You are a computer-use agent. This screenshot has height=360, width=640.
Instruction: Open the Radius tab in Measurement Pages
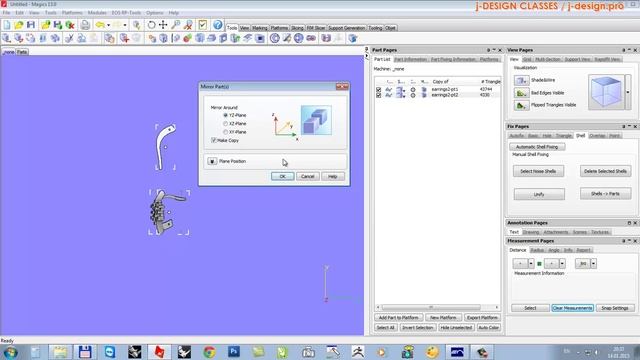click(537, 250)
